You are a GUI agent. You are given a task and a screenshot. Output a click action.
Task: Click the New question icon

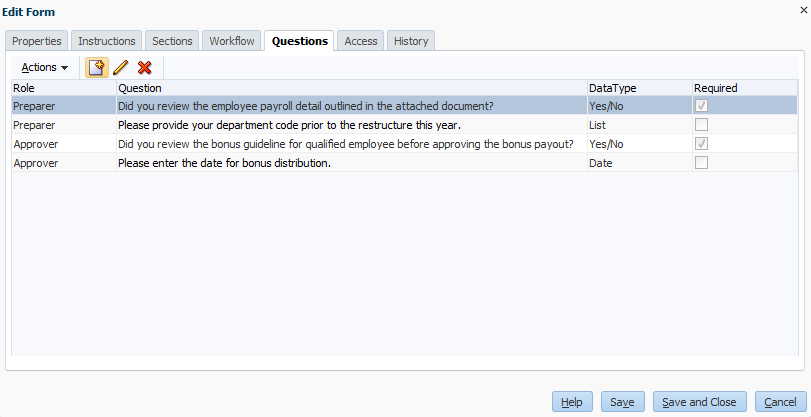coord(96,68)
